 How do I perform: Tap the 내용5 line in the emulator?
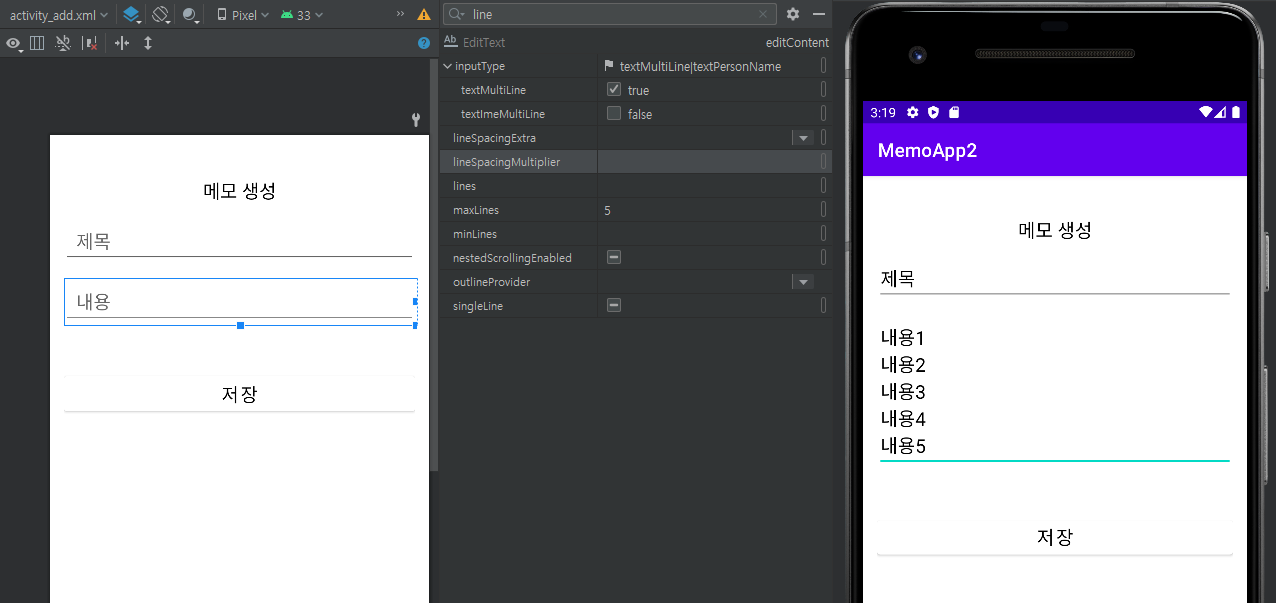click(x=903, y=446)
